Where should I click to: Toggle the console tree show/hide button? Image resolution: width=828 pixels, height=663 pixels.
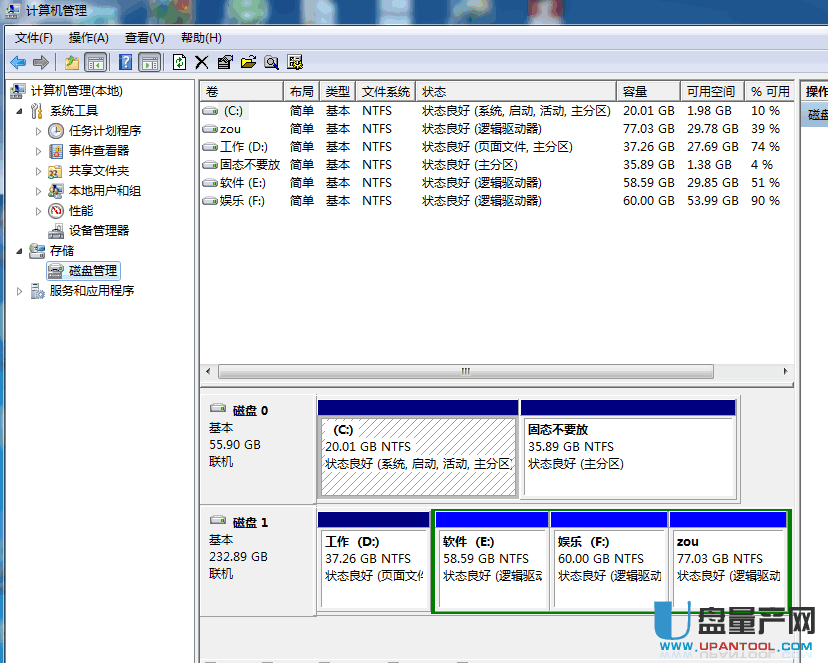(96, 62)
